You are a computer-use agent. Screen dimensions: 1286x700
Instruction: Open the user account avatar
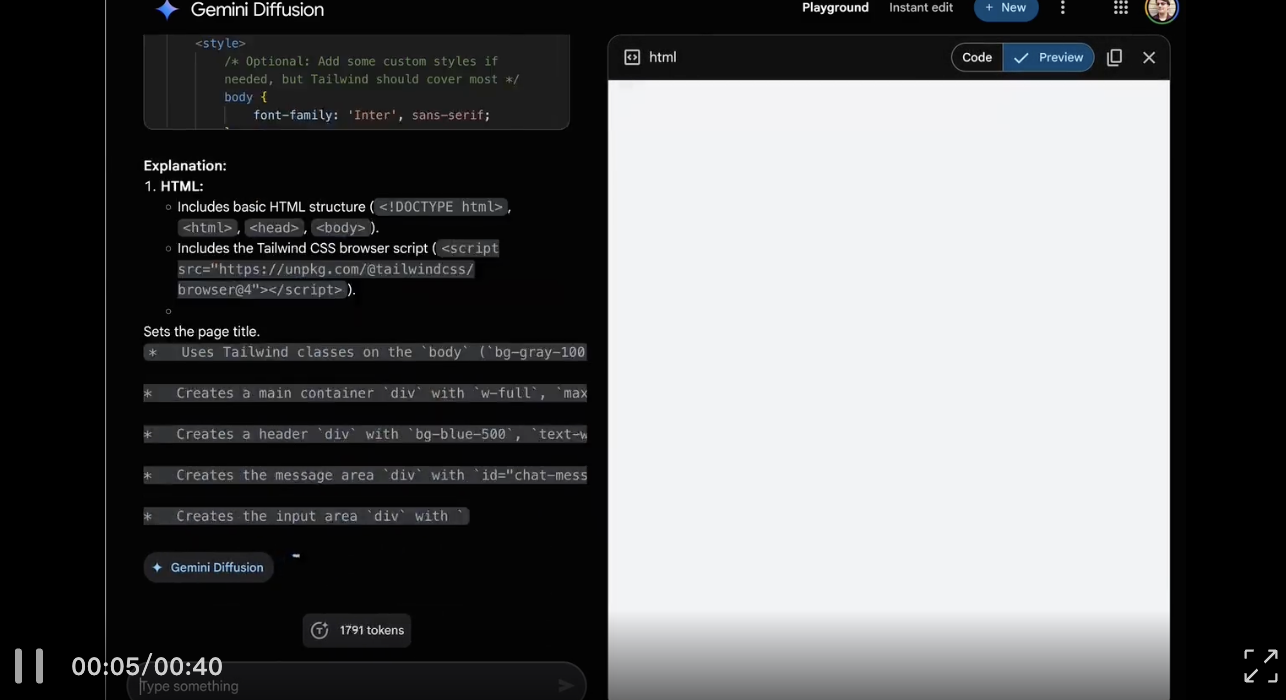(1161, 9)
